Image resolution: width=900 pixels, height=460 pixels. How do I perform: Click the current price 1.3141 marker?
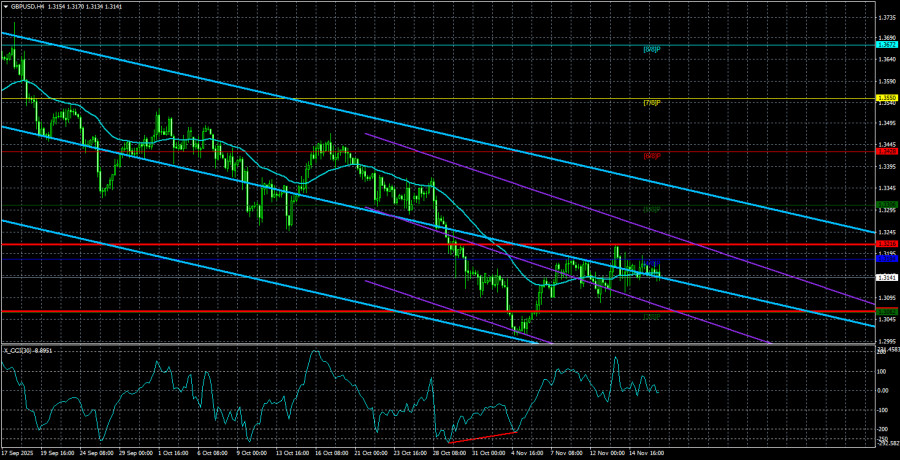point(886,277)
